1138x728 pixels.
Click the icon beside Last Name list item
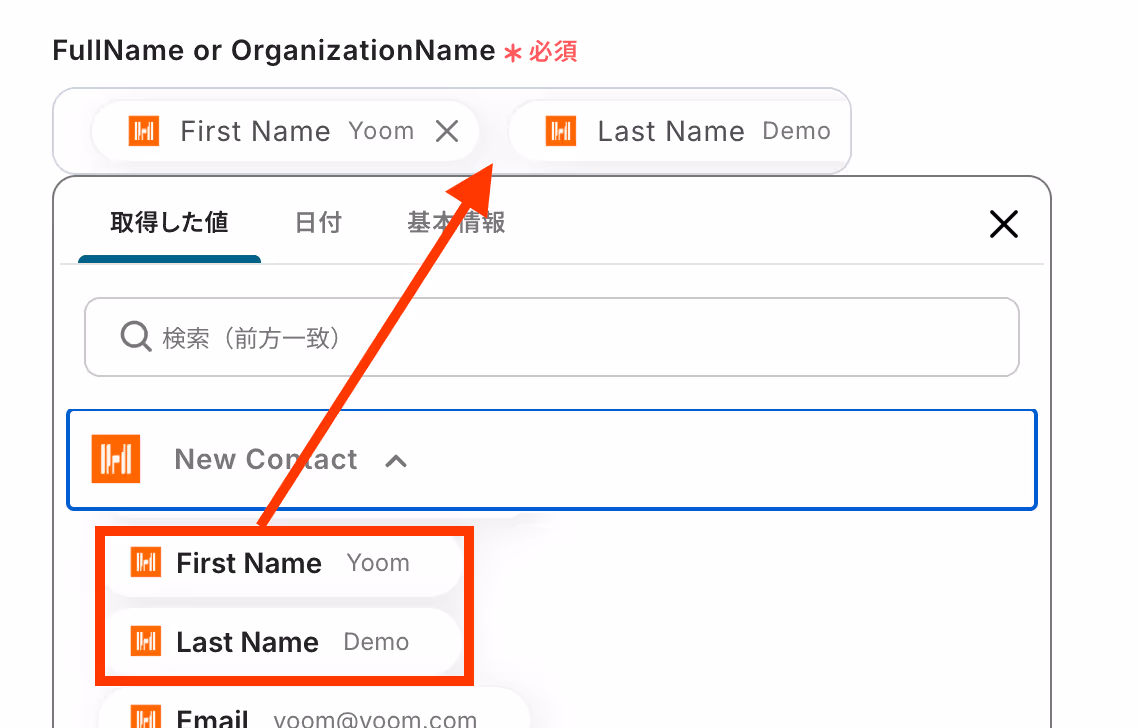145,642
